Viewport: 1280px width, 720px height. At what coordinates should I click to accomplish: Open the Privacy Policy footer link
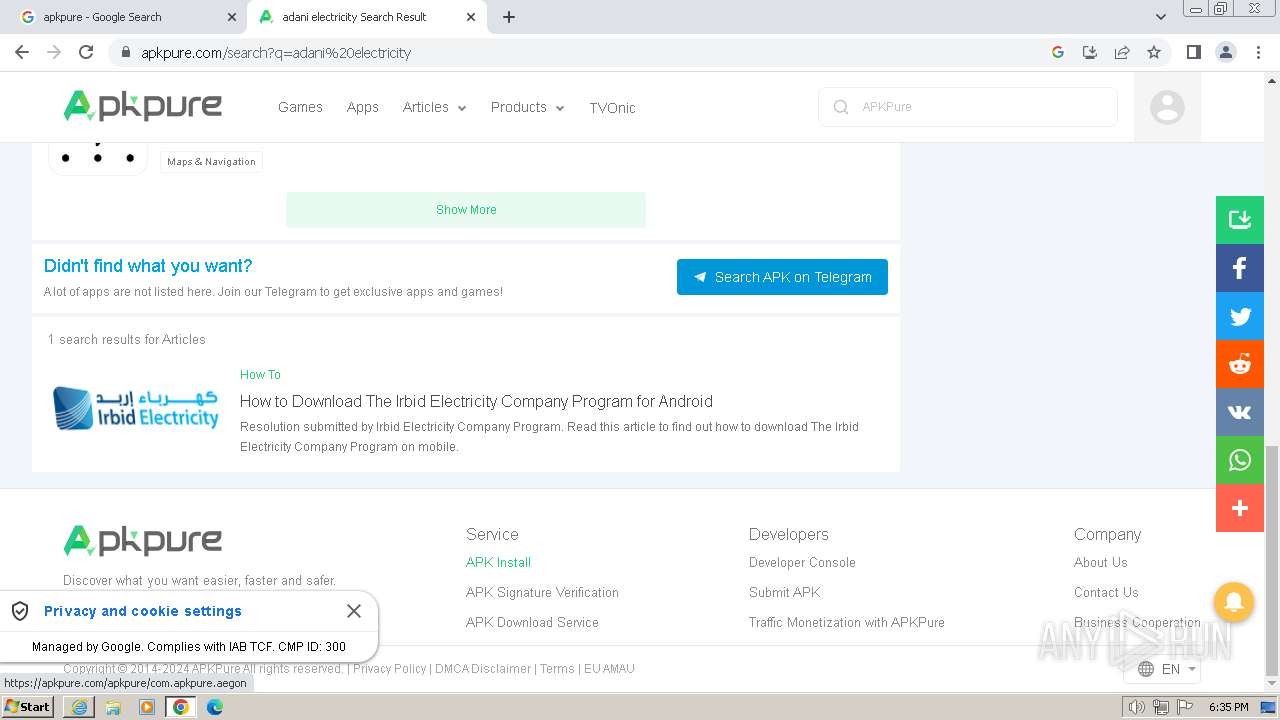pos(389,669)
